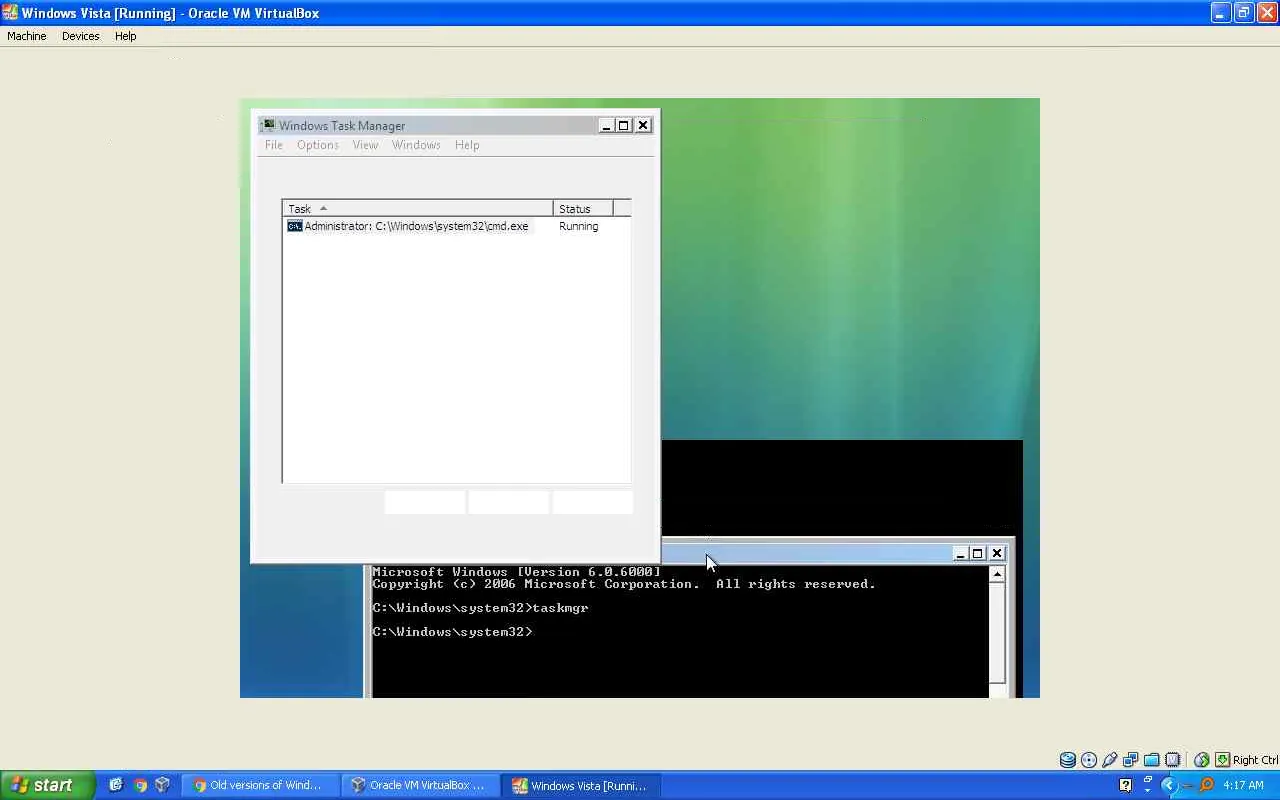Launch Chrome from the quick launch bar

(x=140, y=785)
